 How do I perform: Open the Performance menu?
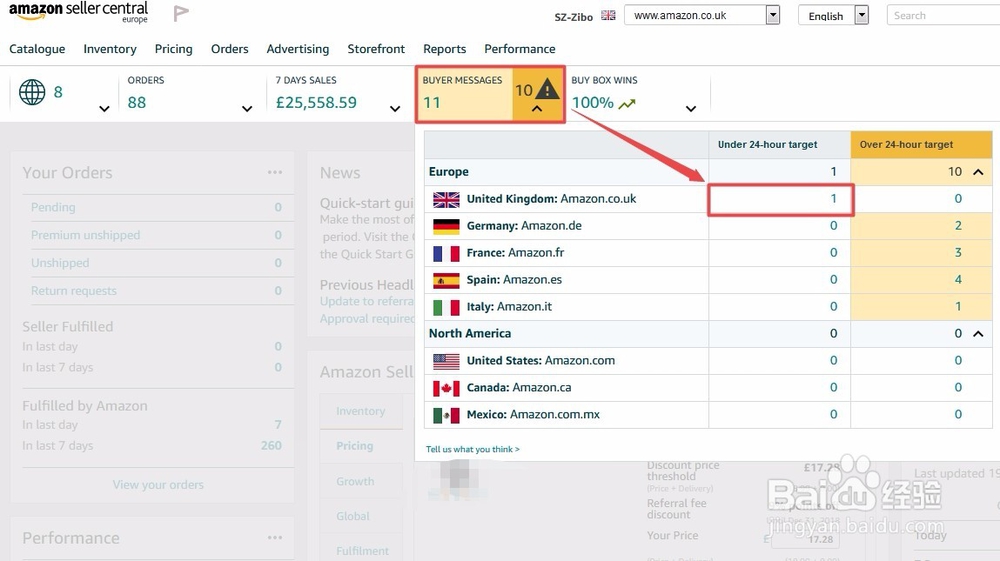pyautogui.click(x=520, y=49)
